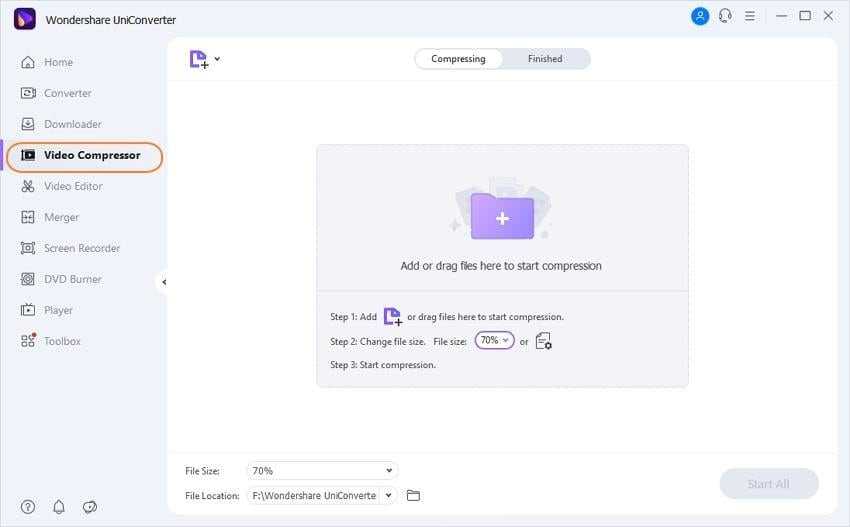
Task: Click the add files icon in top toolbar
Action: click(199, 59)
